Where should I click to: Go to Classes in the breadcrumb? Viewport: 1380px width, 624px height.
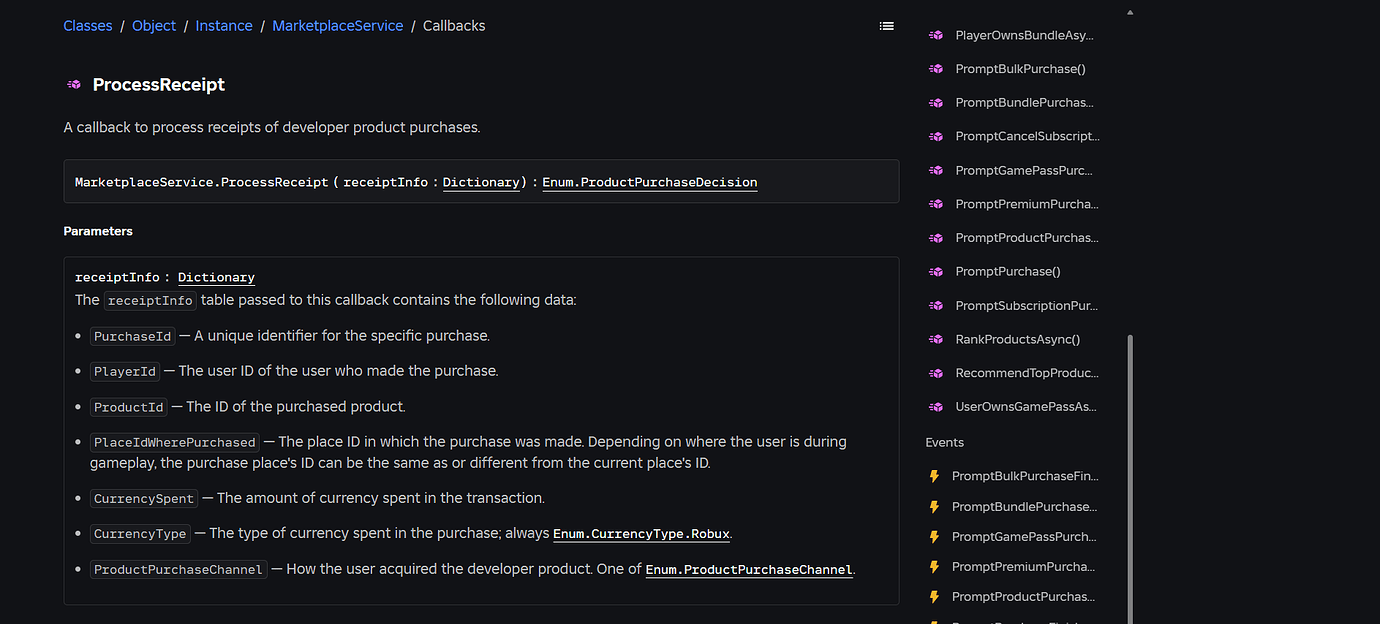[88, 26]
